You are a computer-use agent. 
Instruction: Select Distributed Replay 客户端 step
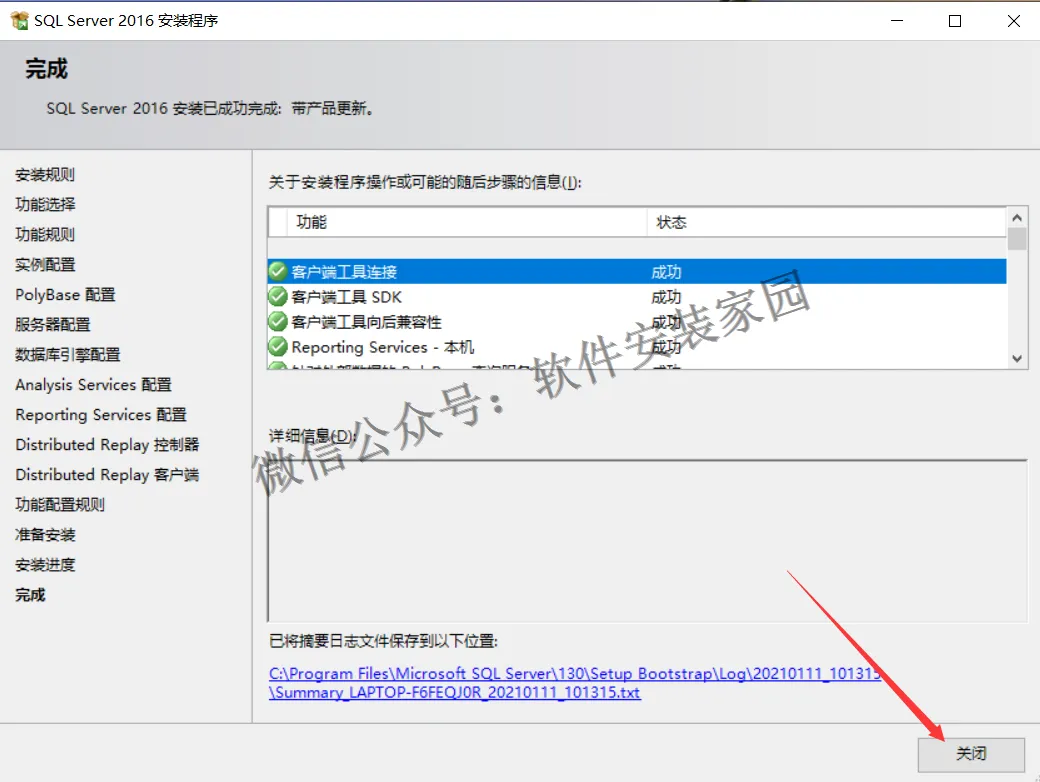(107, 475)
